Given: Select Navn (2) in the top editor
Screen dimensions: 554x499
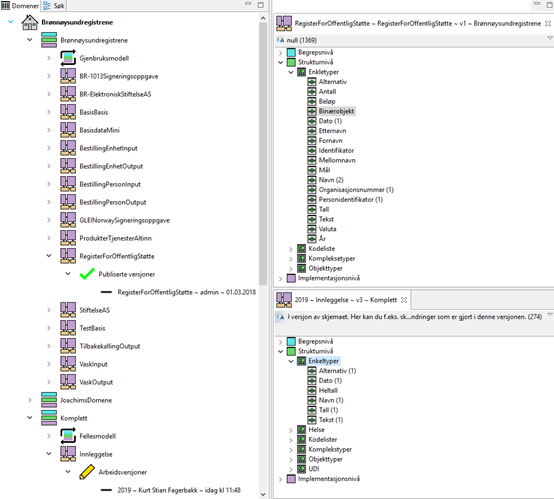Looking at the screenshot, I should [x=331, y=180].
